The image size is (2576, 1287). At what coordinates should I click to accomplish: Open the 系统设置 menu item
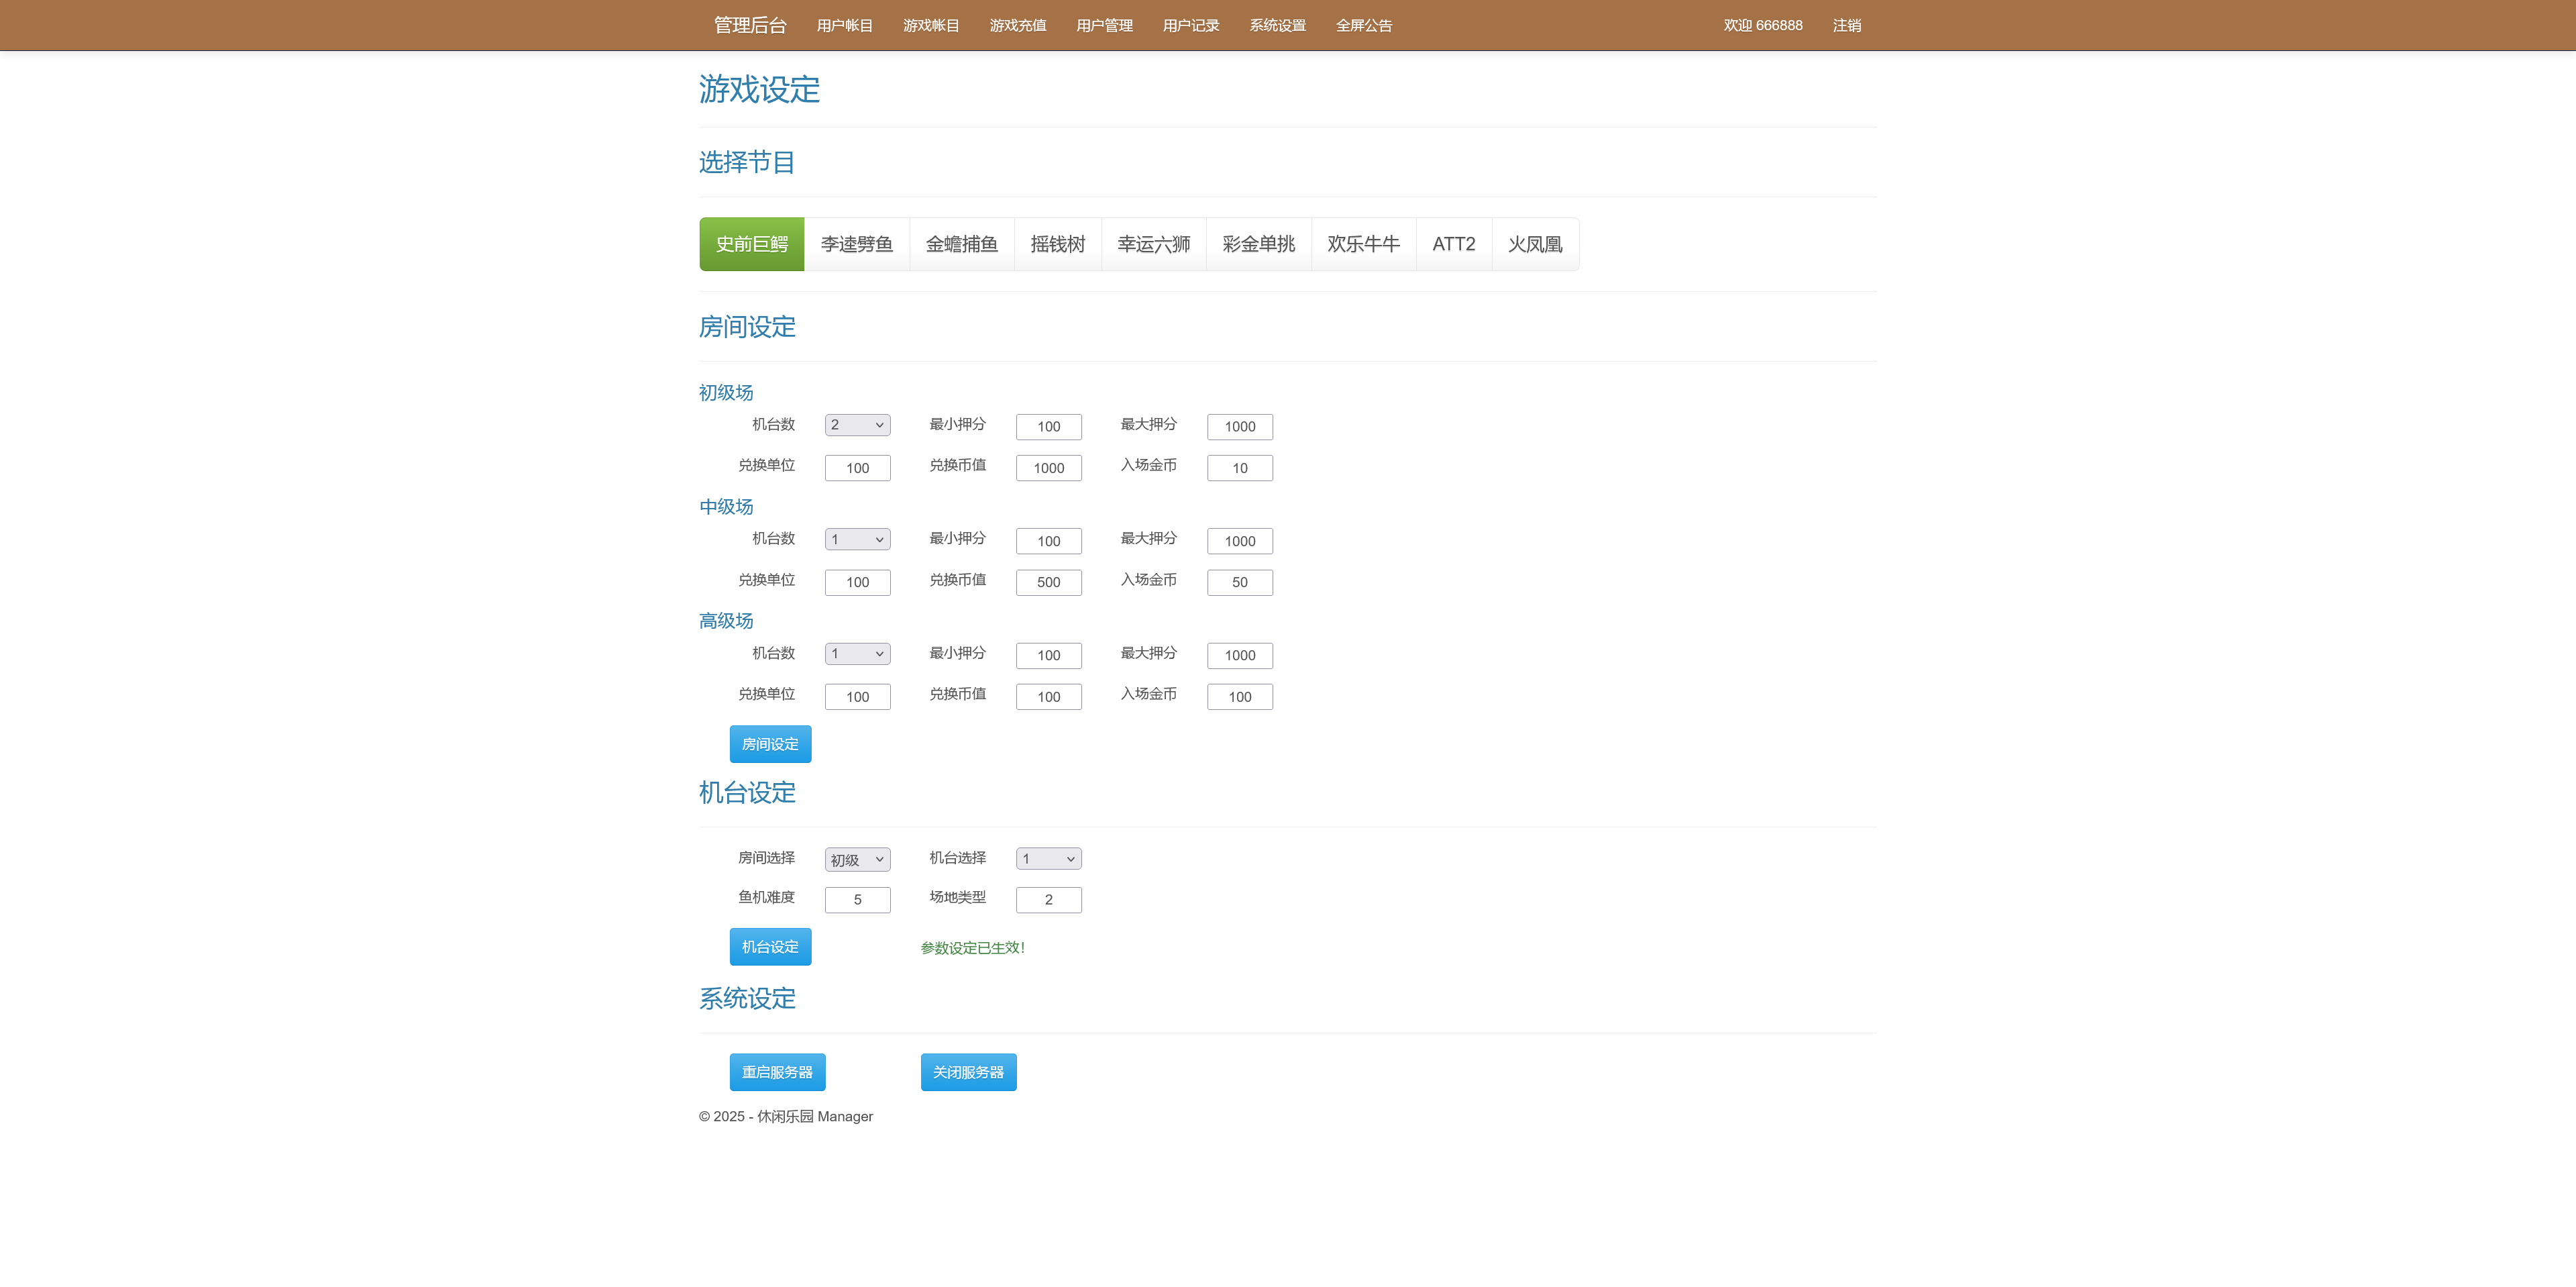tap(1276, 25)
